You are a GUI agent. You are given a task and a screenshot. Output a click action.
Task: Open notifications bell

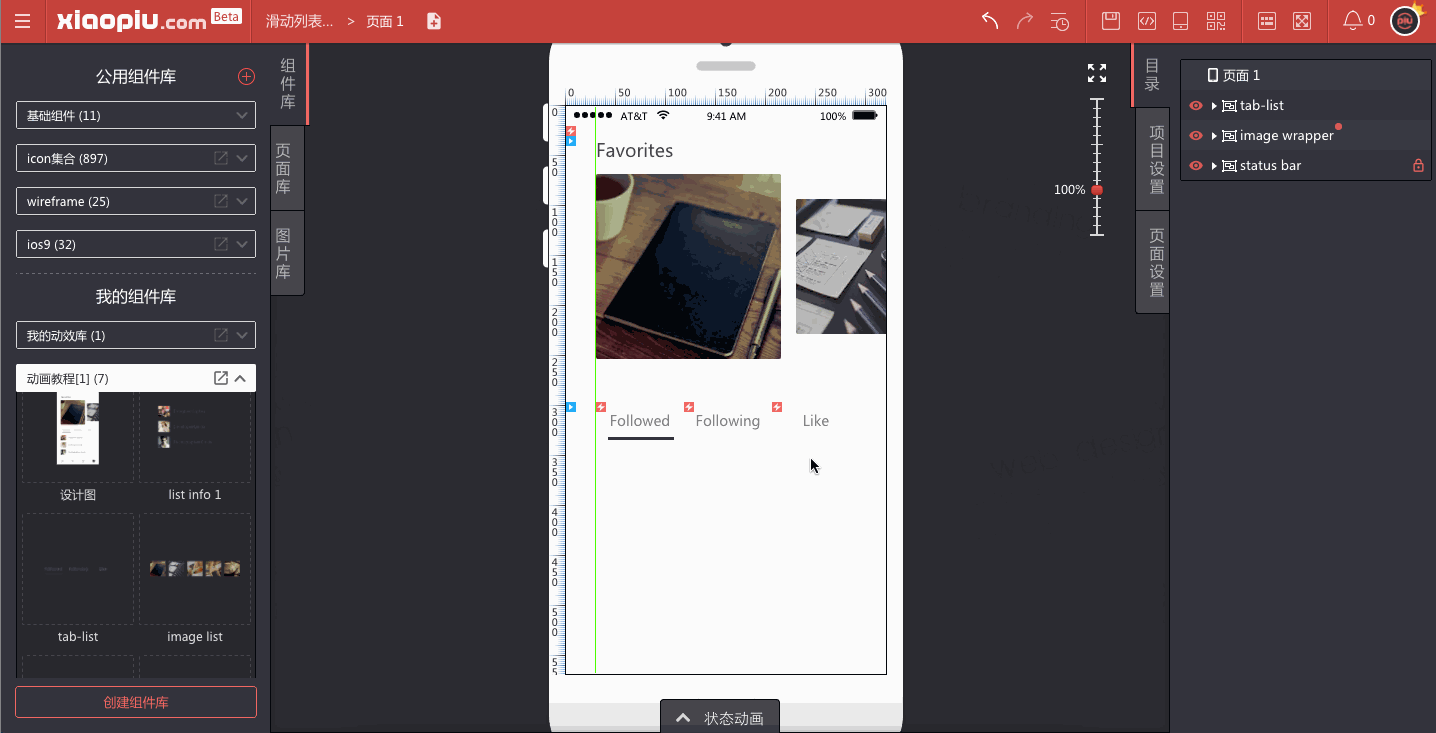(x=1352, y=21)
